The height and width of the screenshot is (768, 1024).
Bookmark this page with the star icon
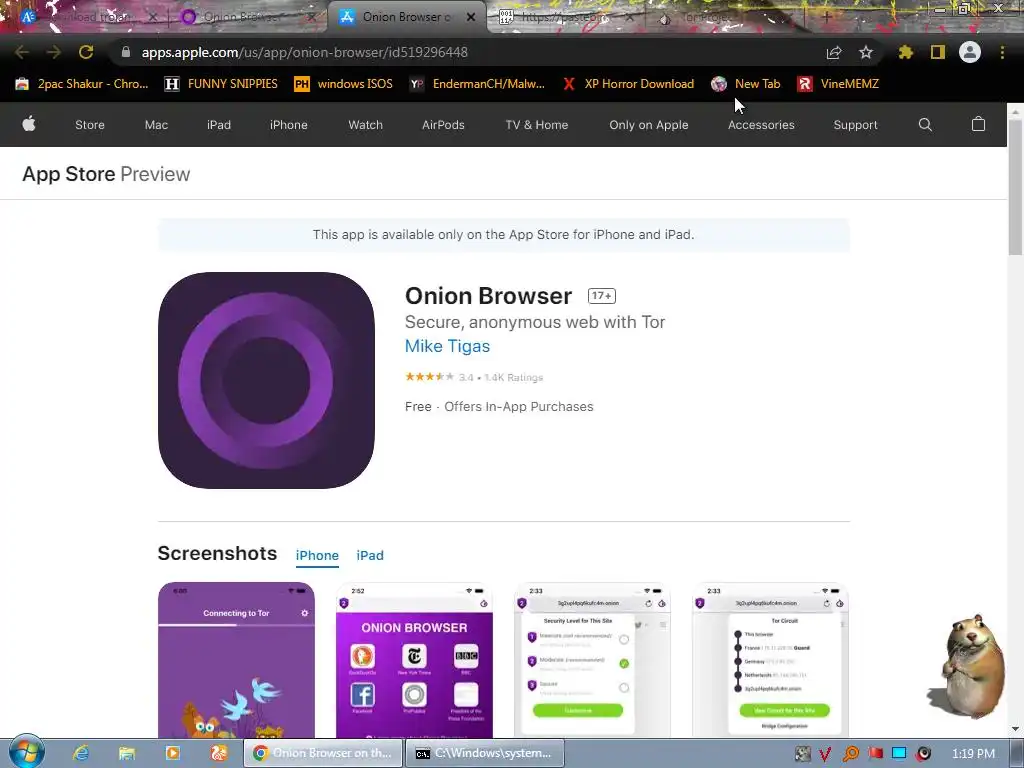pyautogui.click(x=866, y=52)
